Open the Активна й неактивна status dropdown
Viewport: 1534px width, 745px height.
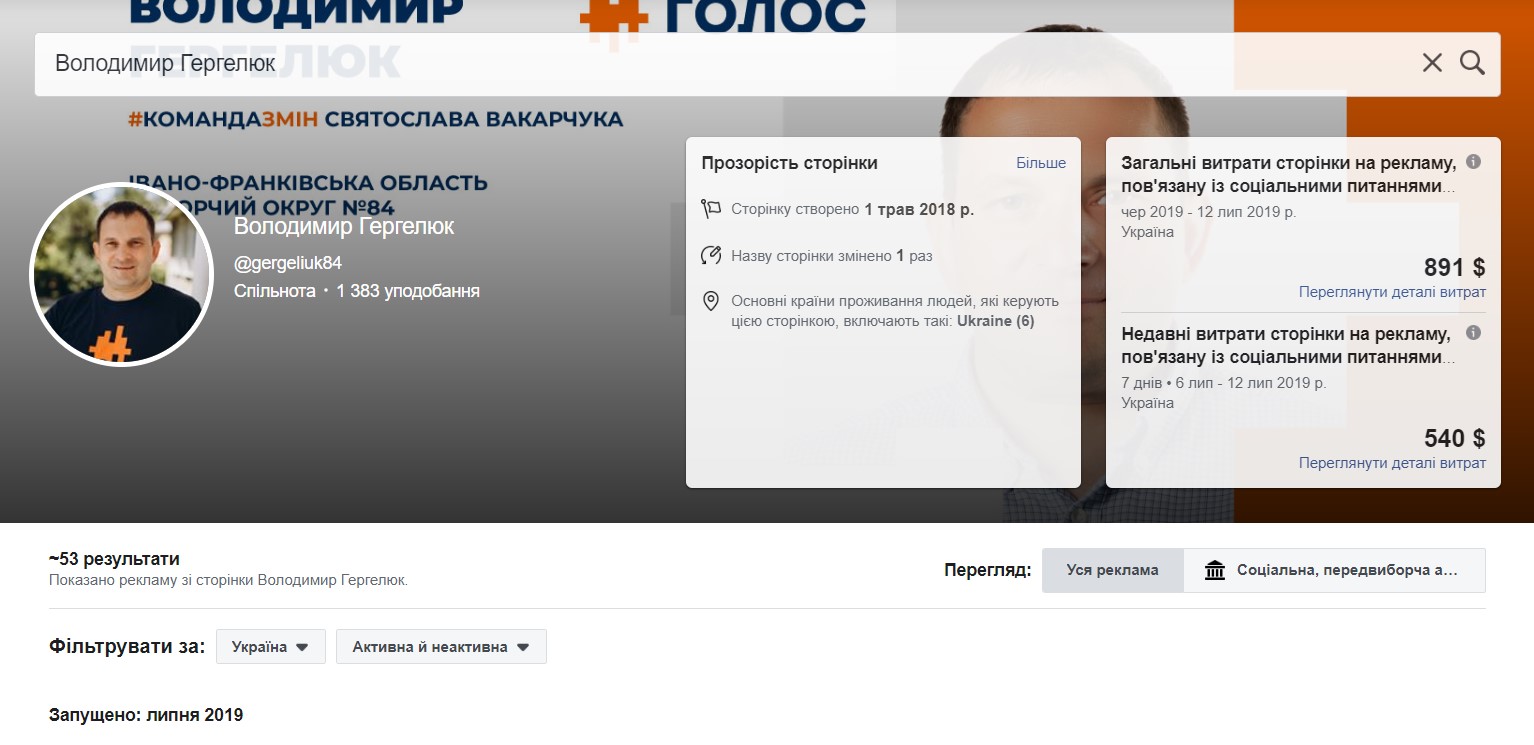pos(441,647)
